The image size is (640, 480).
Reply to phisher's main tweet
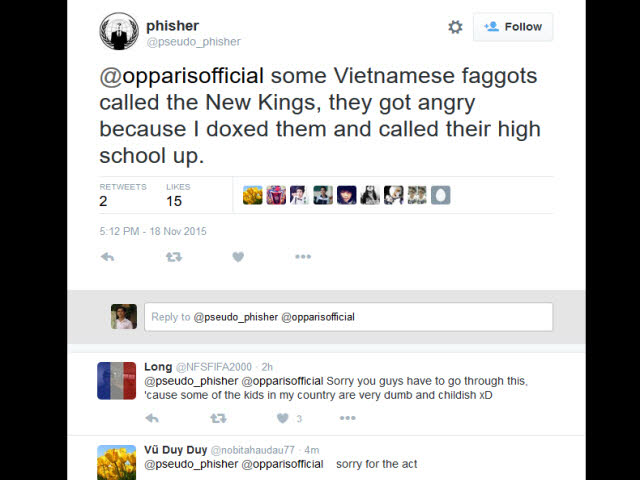click(x=108, y=257)
